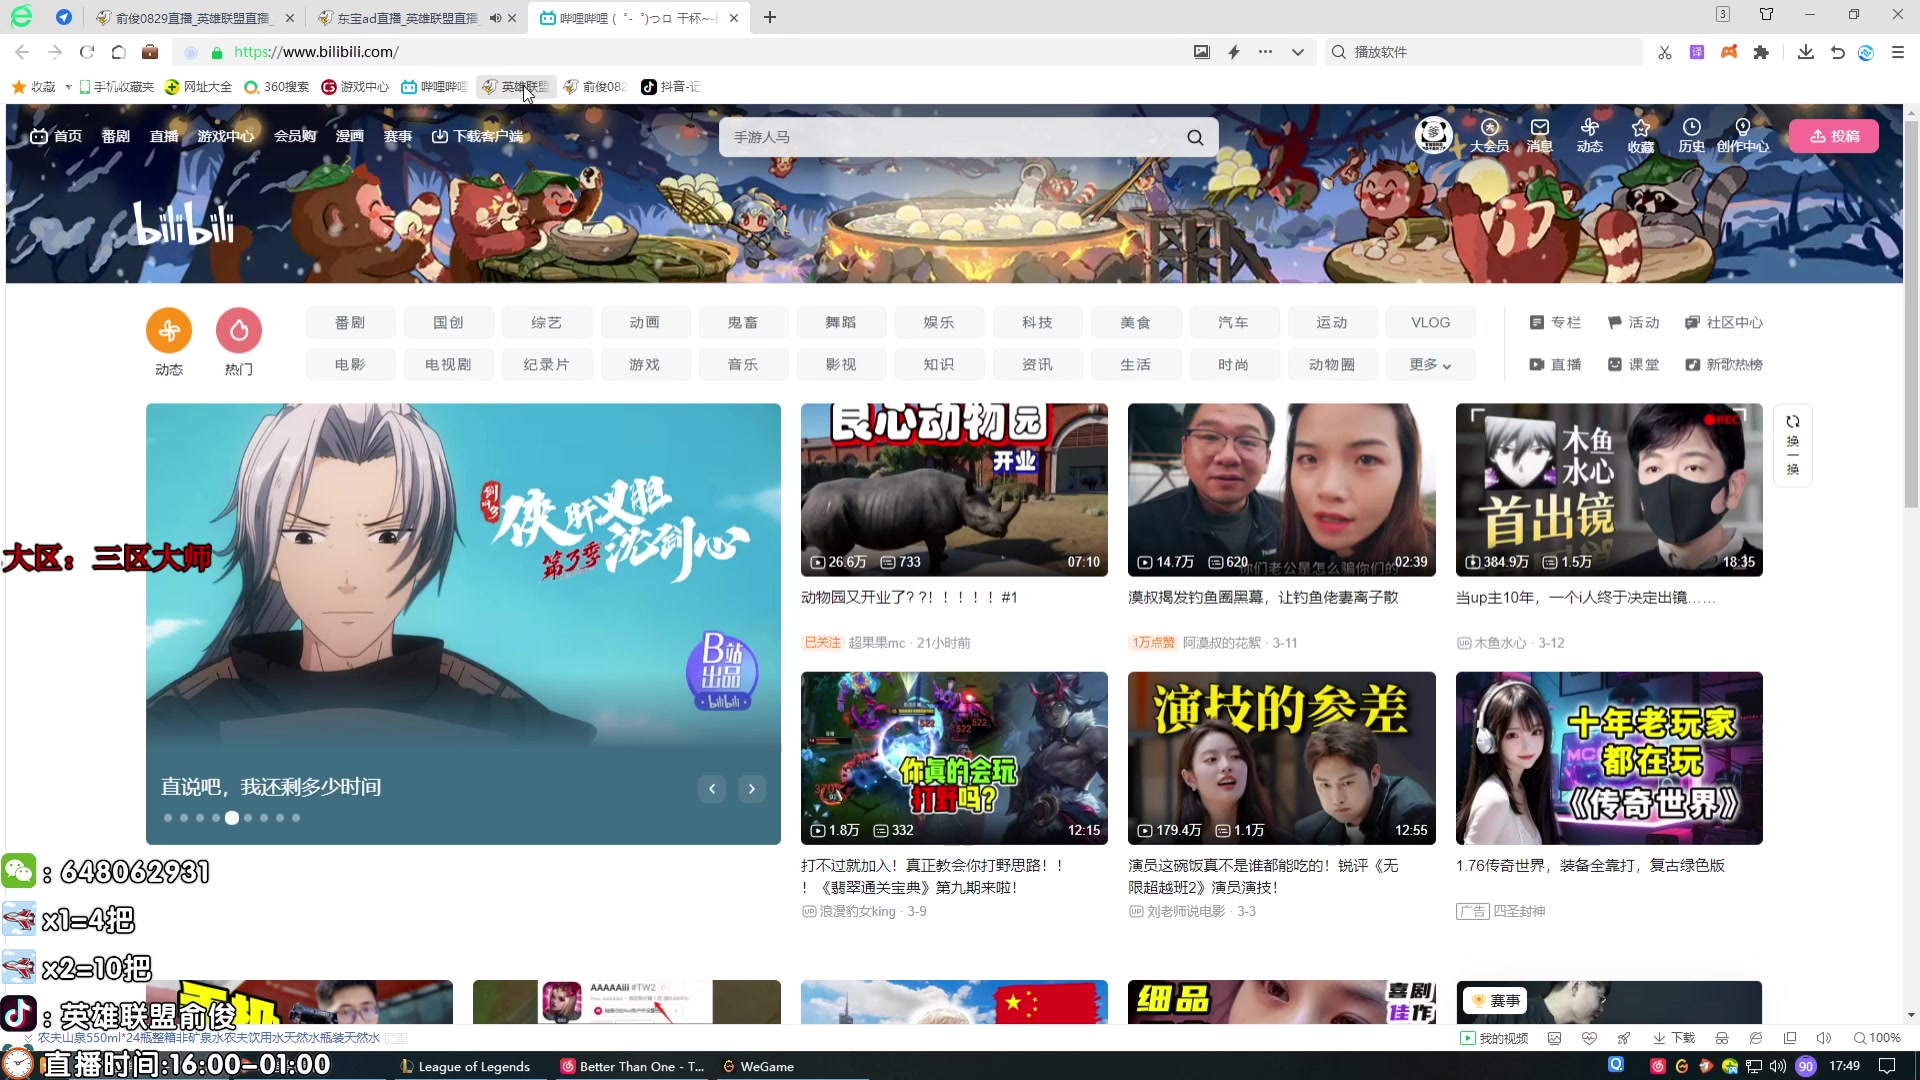1920x1080 pixels.
Task: Open the 纪录片 category button
Action: [547, 365]
